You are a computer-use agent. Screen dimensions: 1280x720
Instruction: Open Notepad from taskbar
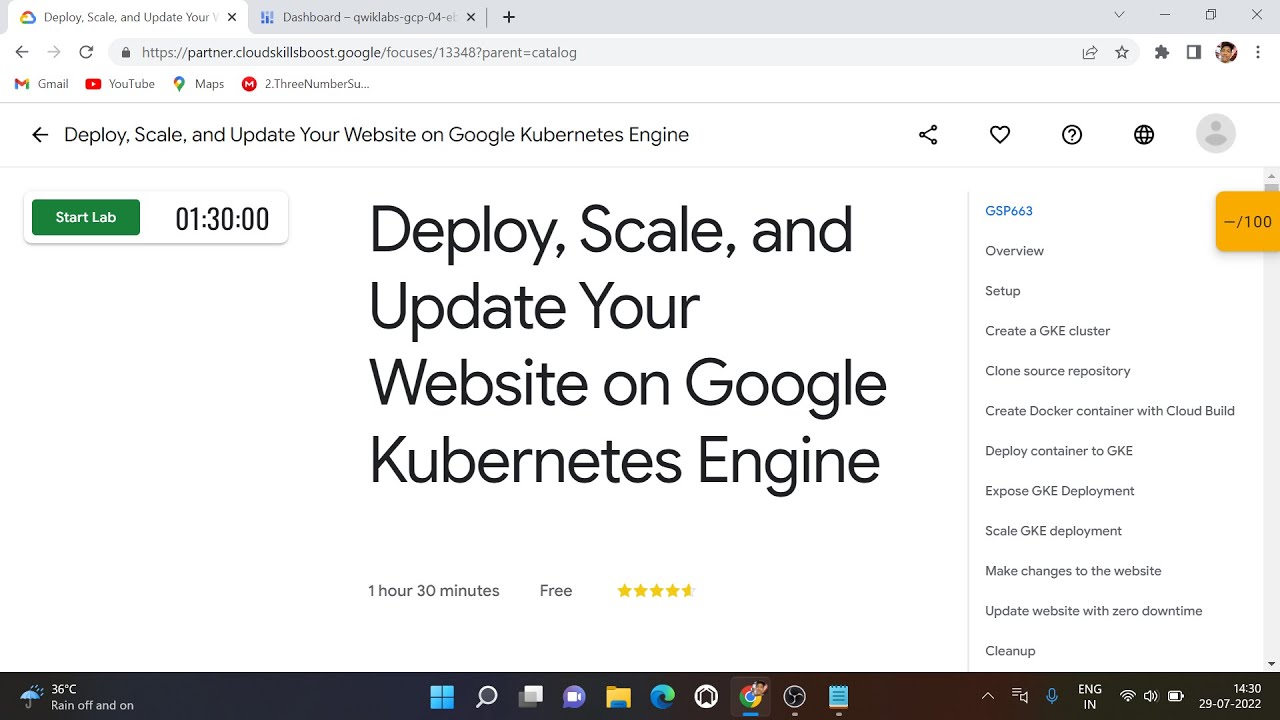point(838,697)
